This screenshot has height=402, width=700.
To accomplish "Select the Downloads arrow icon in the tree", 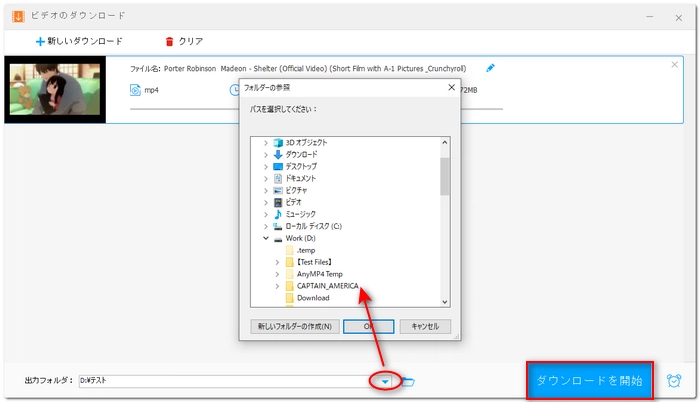I will (278, 155).
